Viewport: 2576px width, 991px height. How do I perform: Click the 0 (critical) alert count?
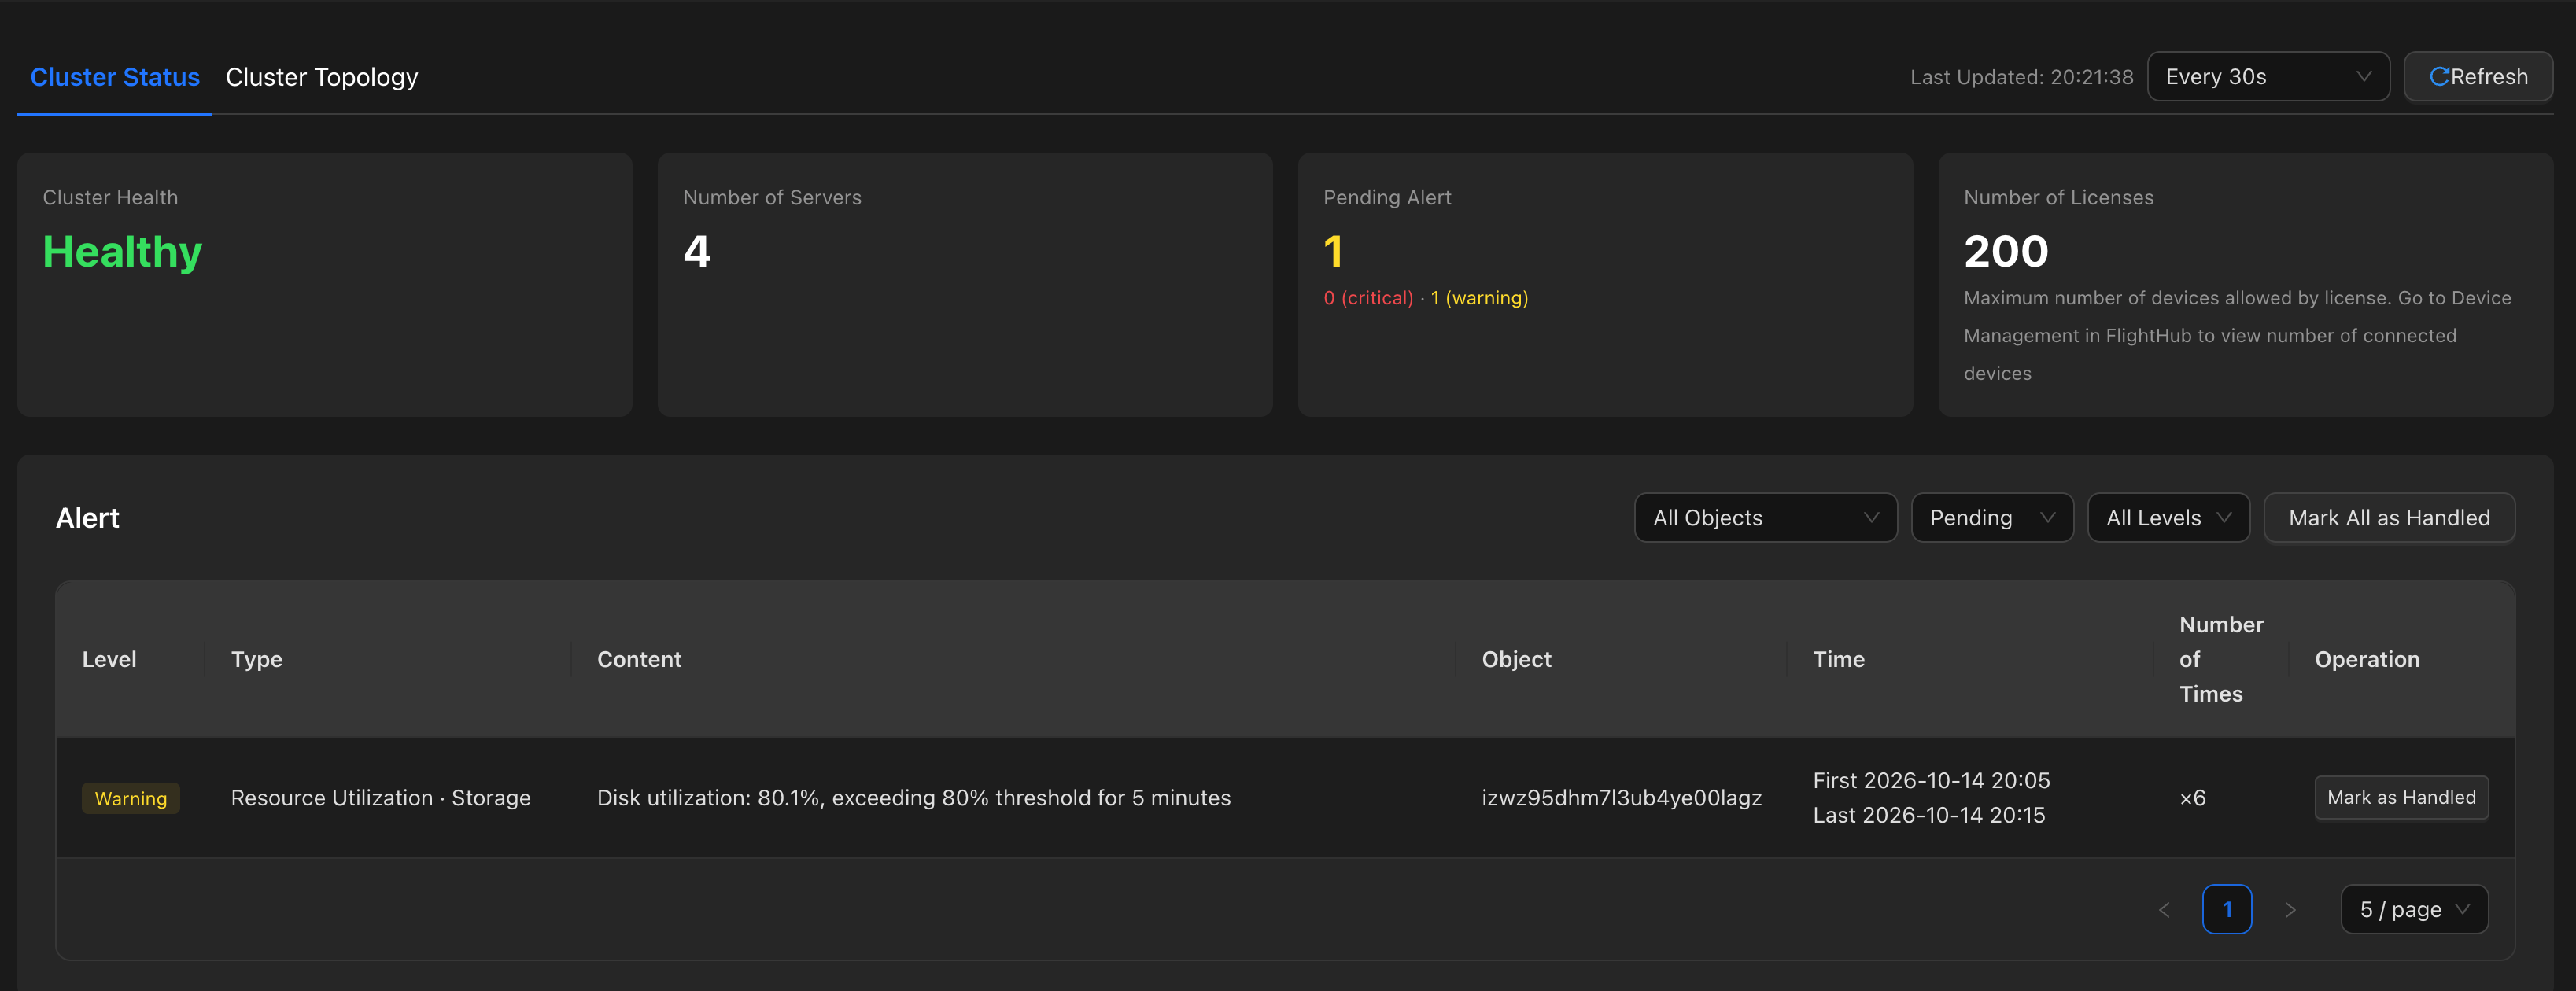pos(1368,298)
